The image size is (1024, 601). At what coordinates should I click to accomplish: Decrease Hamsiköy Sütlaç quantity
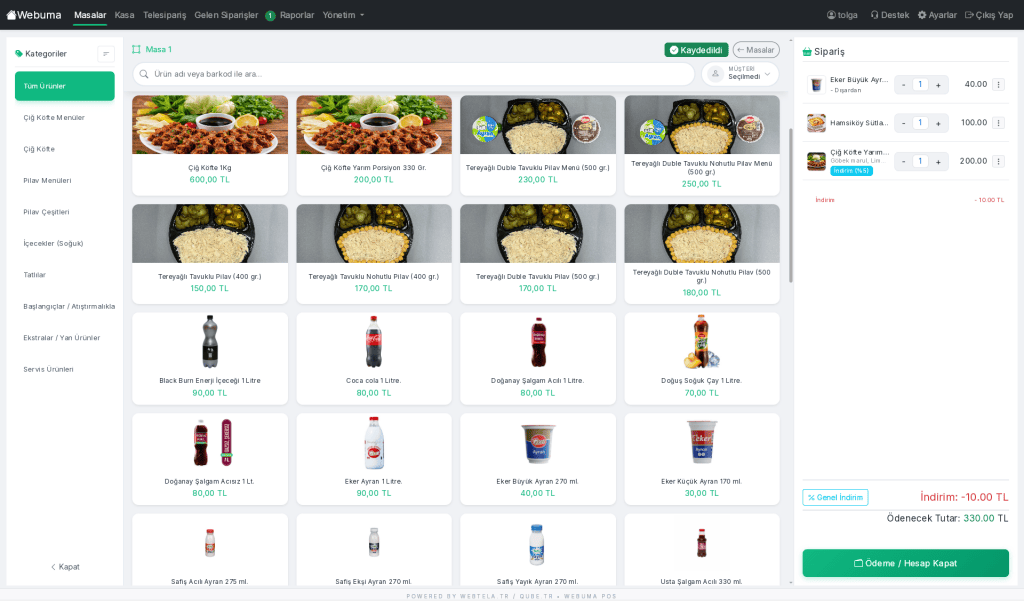[x=904, y=123]
